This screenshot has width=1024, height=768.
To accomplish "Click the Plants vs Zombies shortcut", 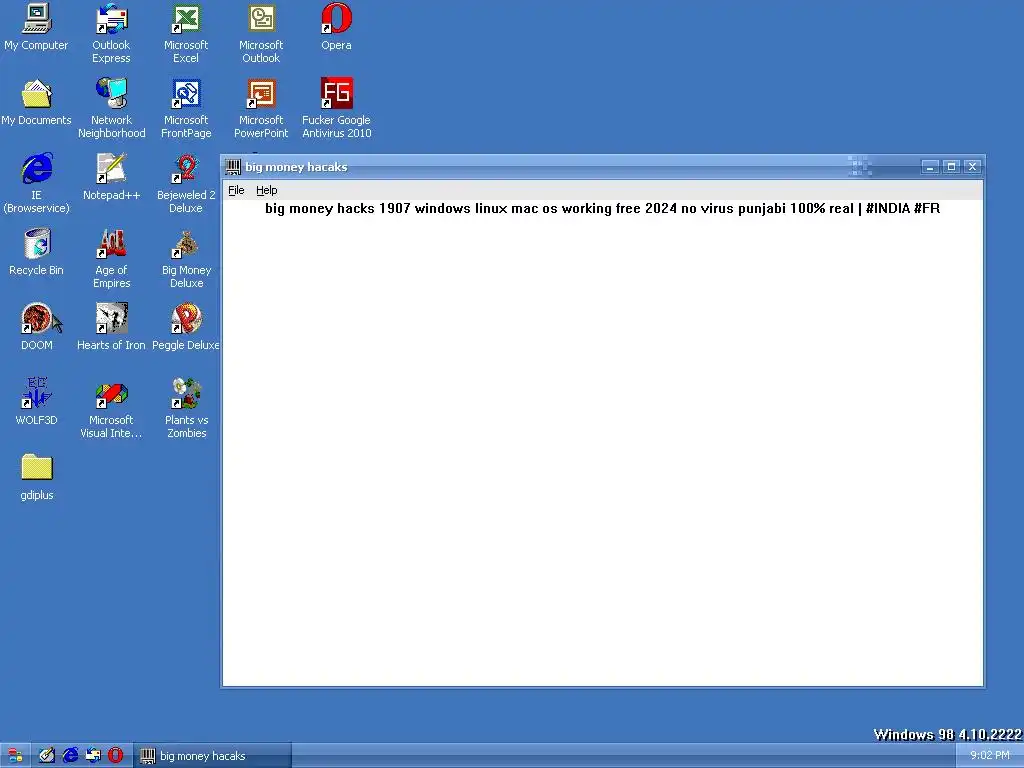I will [x=186, y=409].
